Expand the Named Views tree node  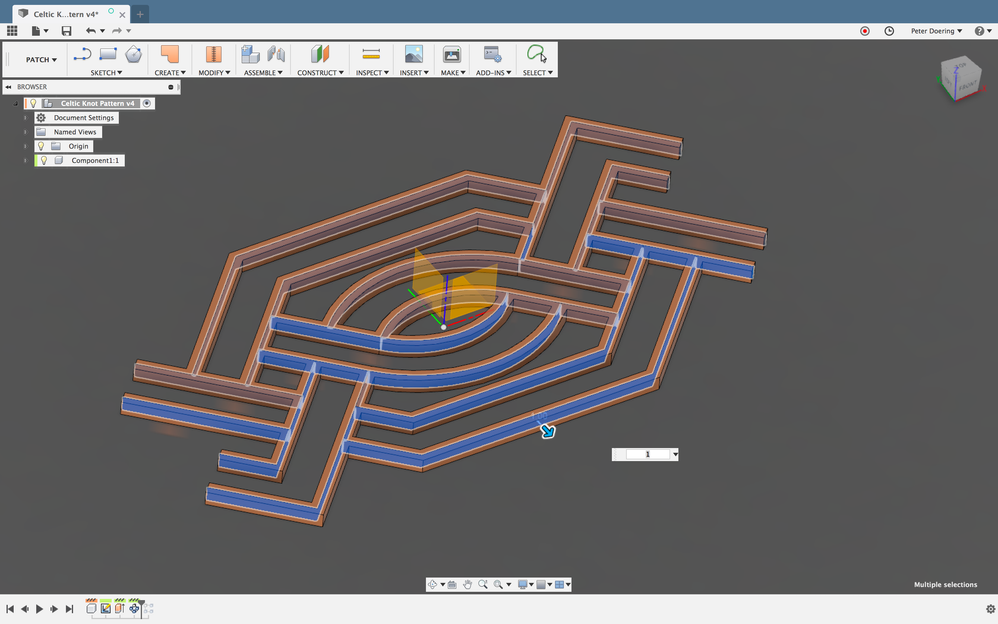(x=25, y=132)
